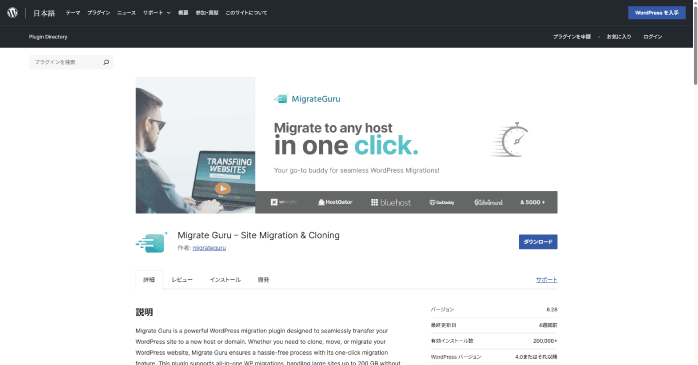Click the Plugin Directory link
Viewport: 698px width, 365px height.
click(x=48, y=37)
